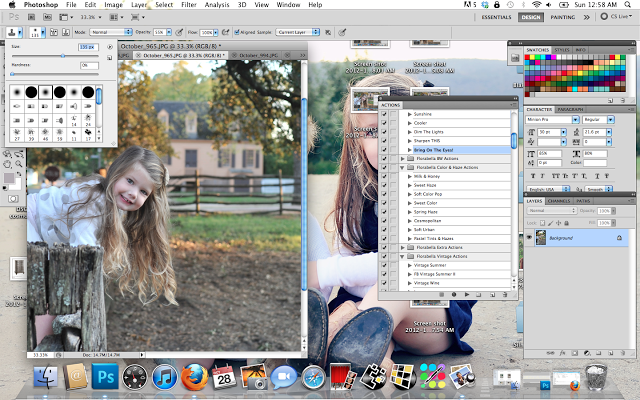Toggle Dim The Lights action checkbox
The height and width of the screenshot is (400, 640).
(384, 132)
